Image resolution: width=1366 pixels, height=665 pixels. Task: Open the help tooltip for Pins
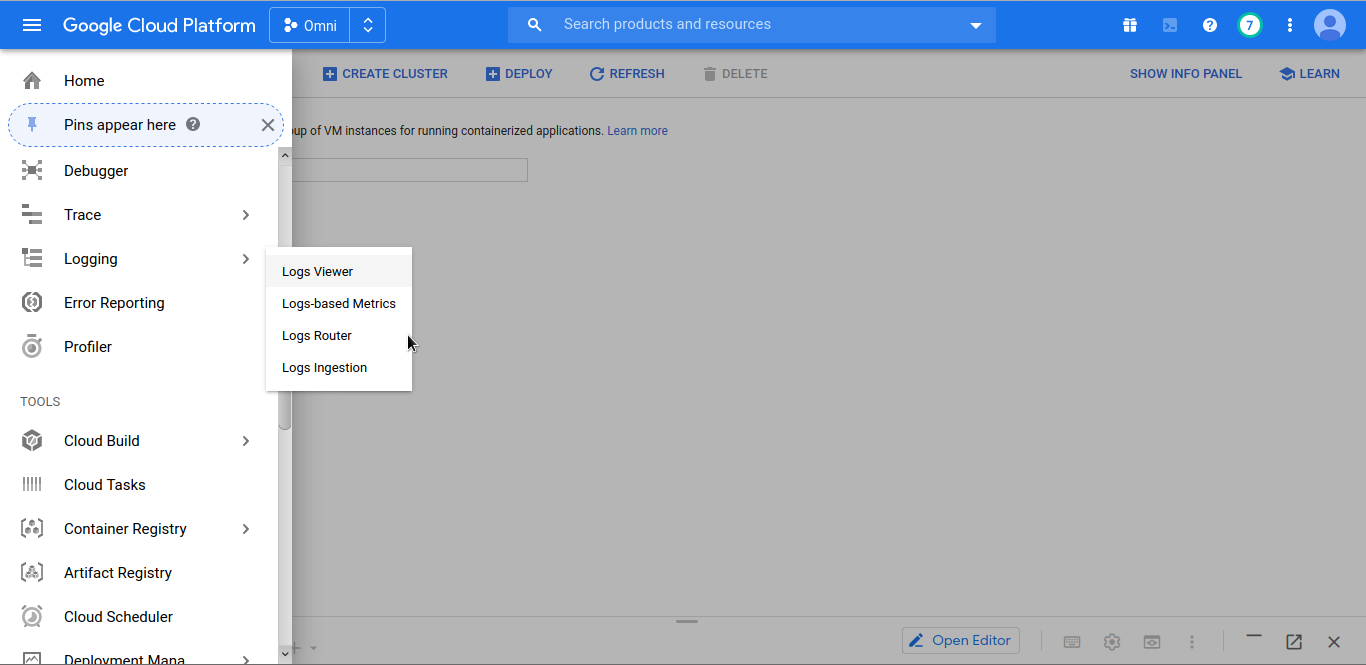[193, 125]
